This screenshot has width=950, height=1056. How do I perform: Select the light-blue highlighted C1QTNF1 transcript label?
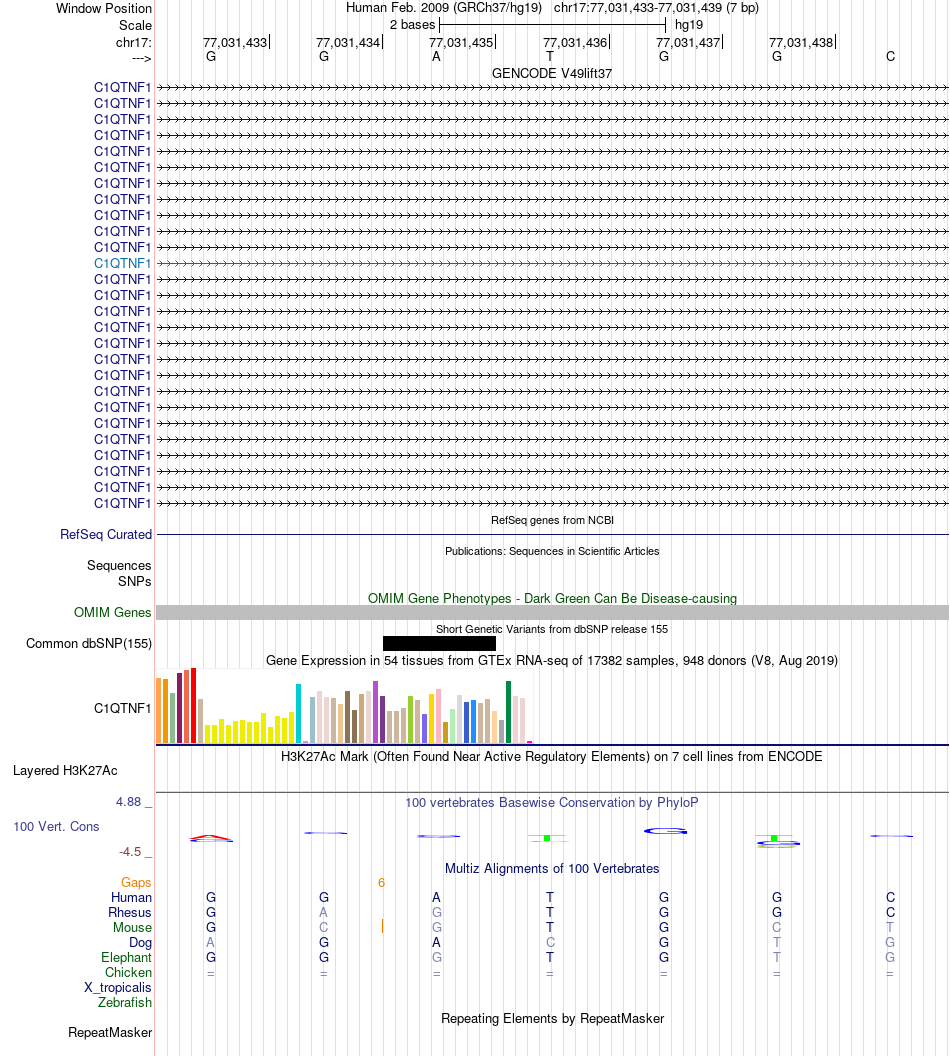(x=123, y=263)
